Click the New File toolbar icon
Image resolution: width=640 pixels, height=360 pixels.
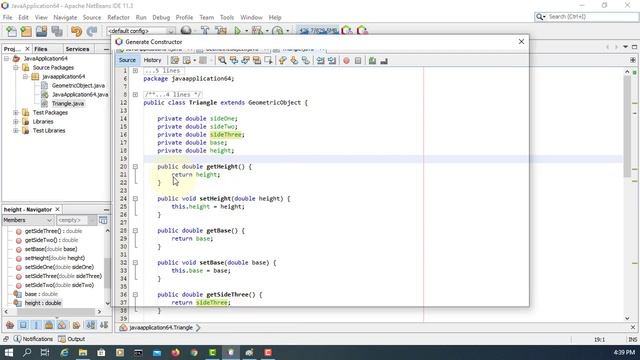11,31
